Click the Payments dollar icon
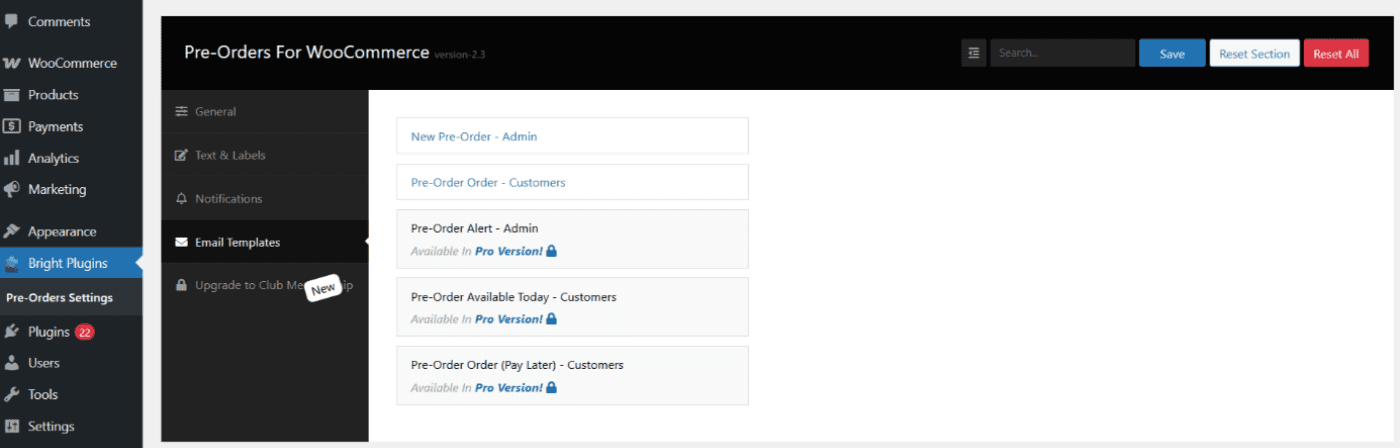 (12, 127)
